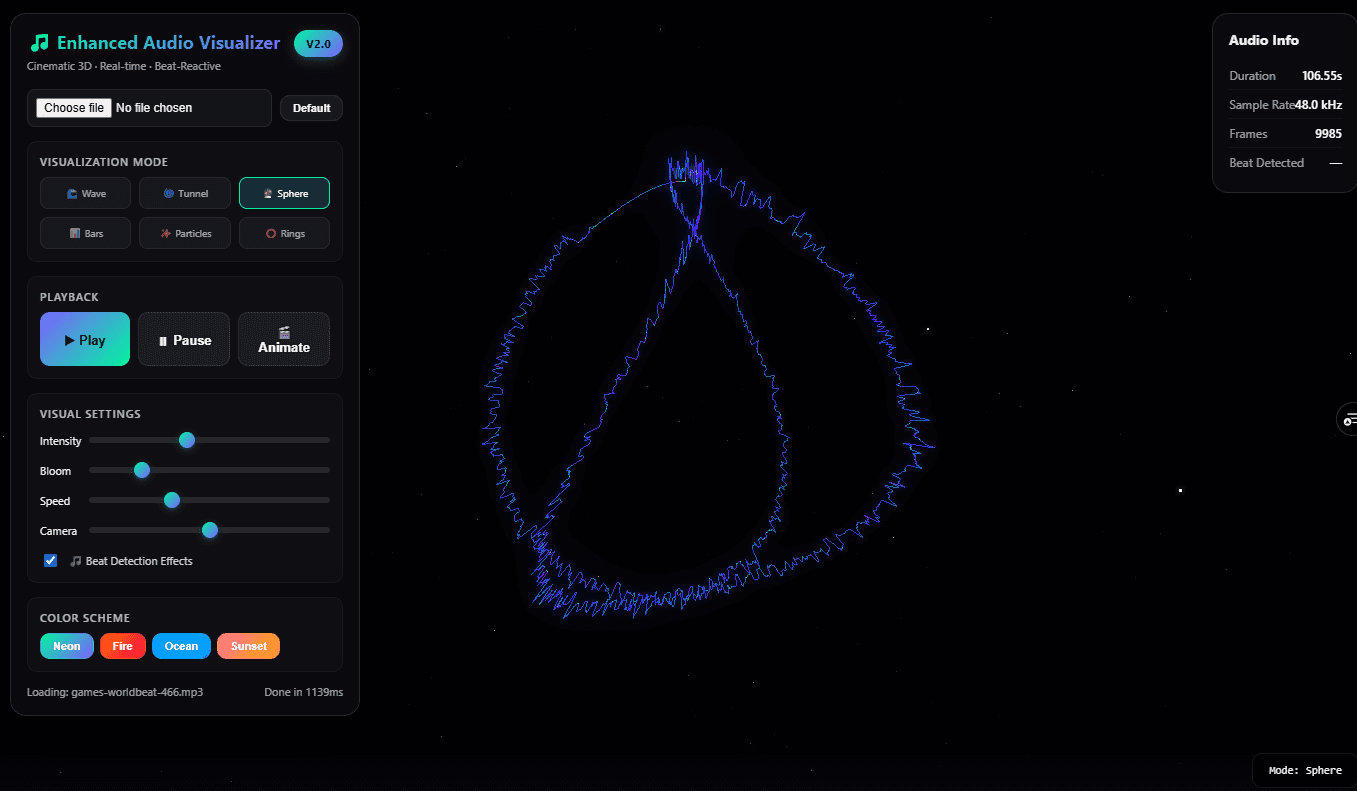Pause the audio playback
The height and width of the screenshot is (791, 1357).
(x=184, y=339)
